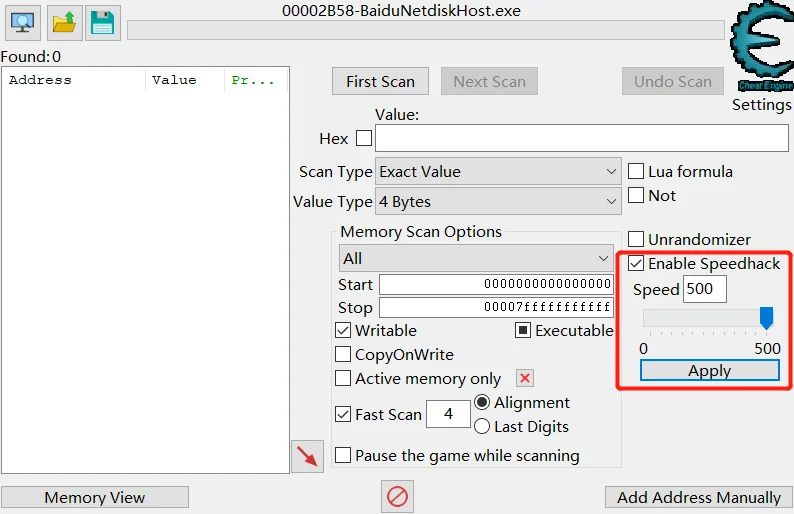Select the Last Digits radio button
The image size is (794, 514).
pyautogui.click(x=482, y=426)
